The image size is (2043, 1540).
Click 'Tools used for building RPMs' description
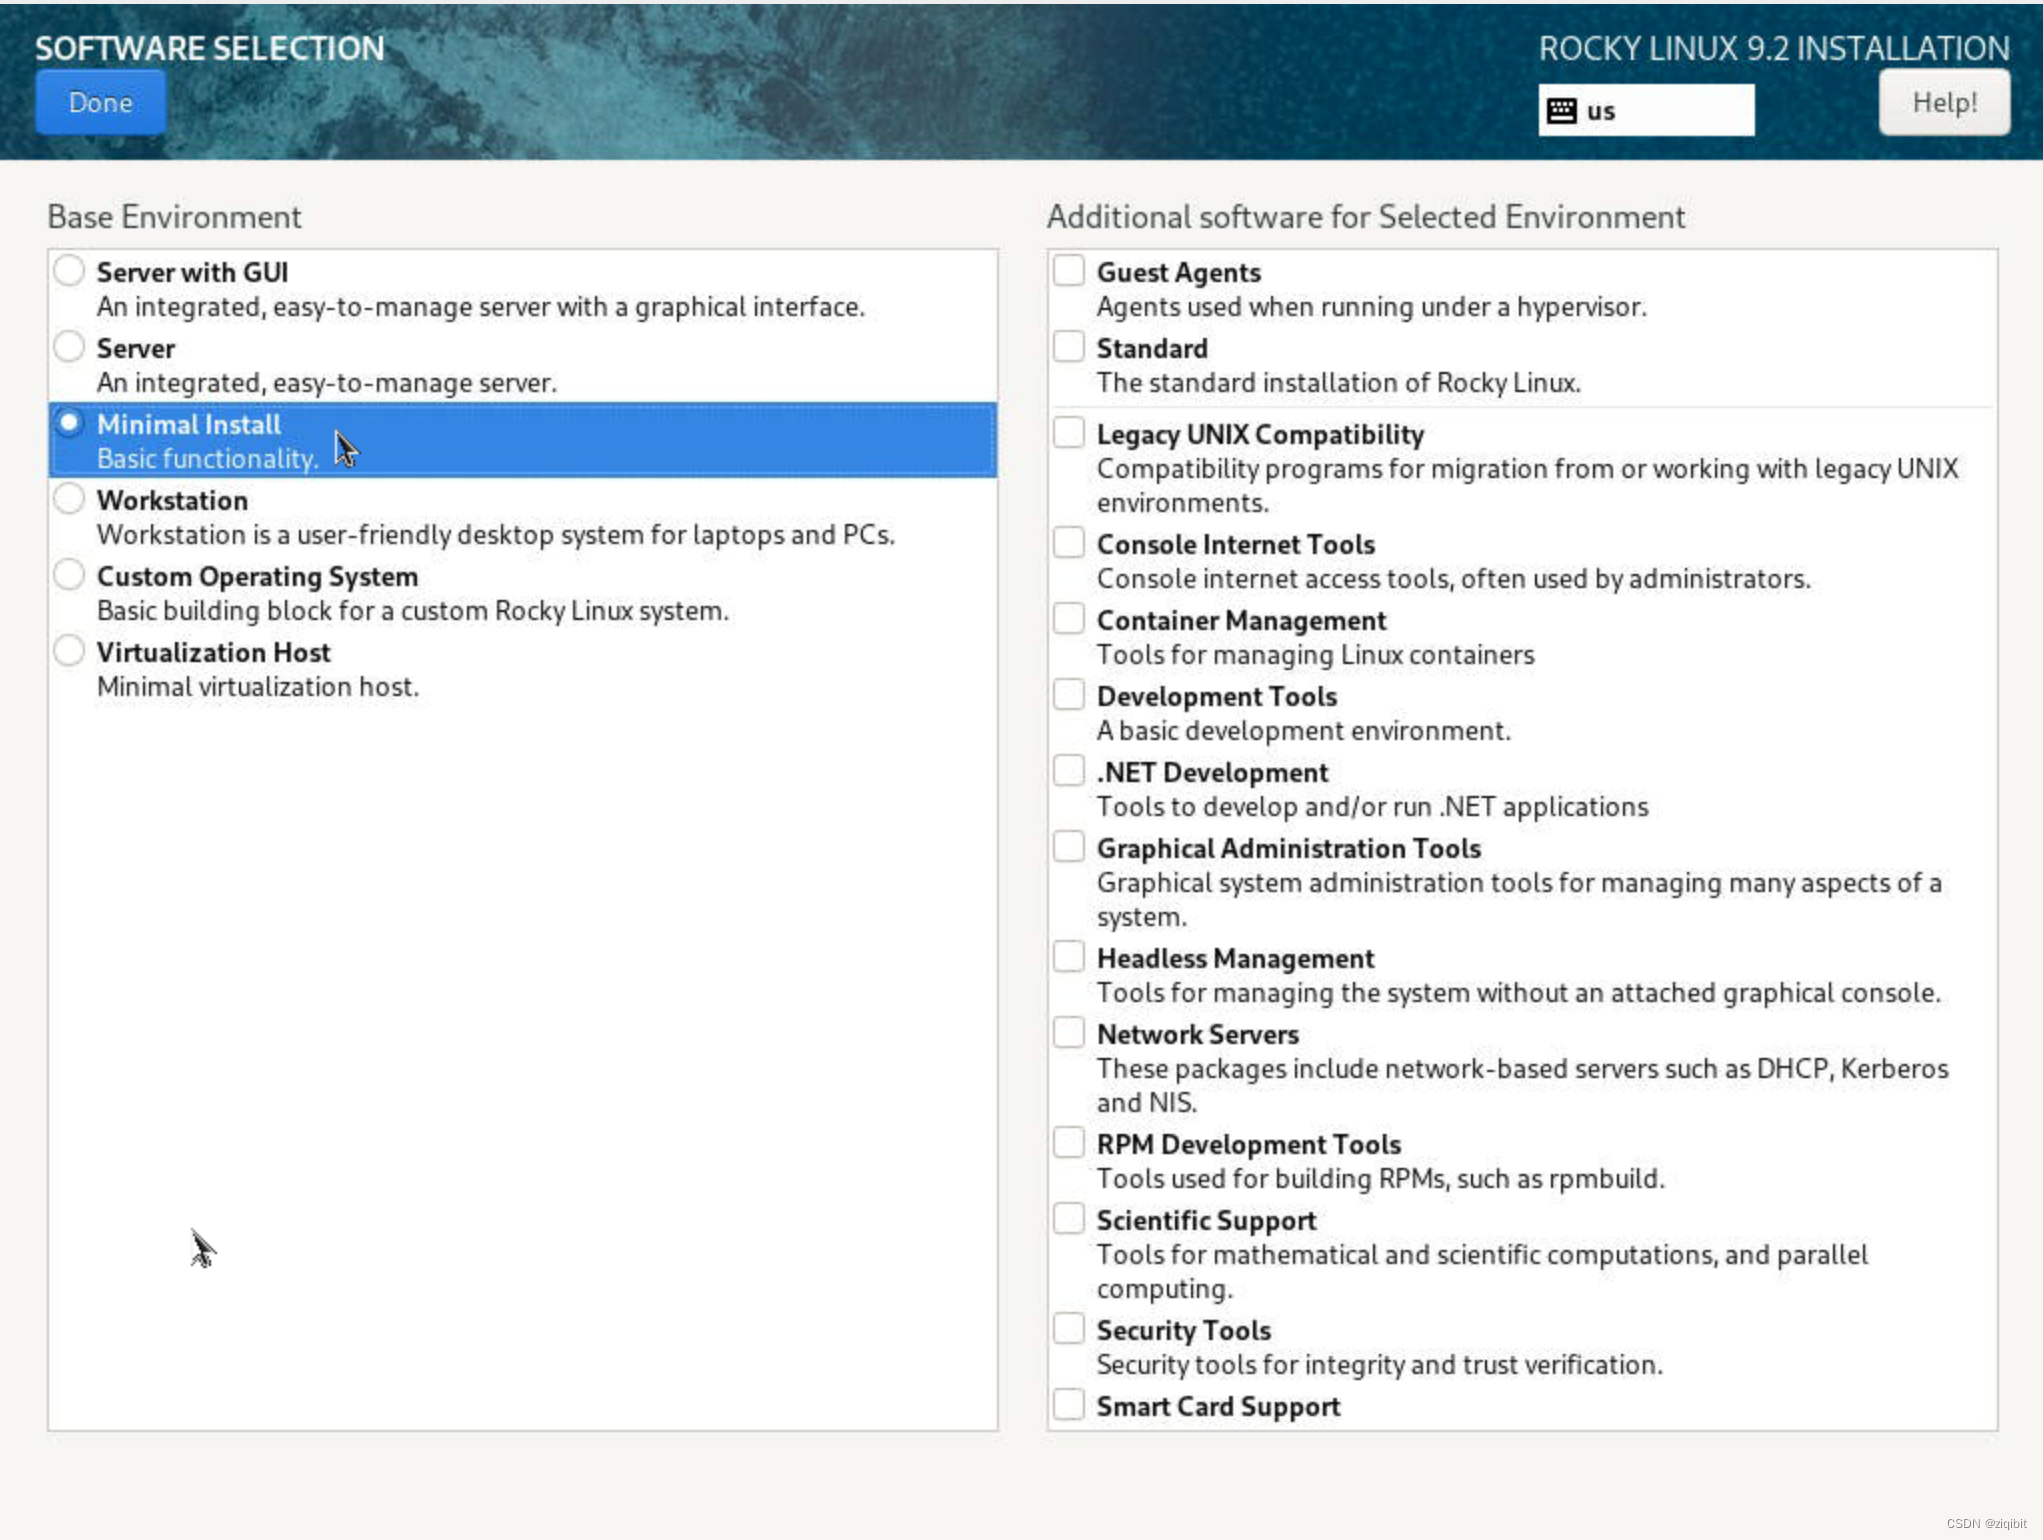point(1380,1179)
